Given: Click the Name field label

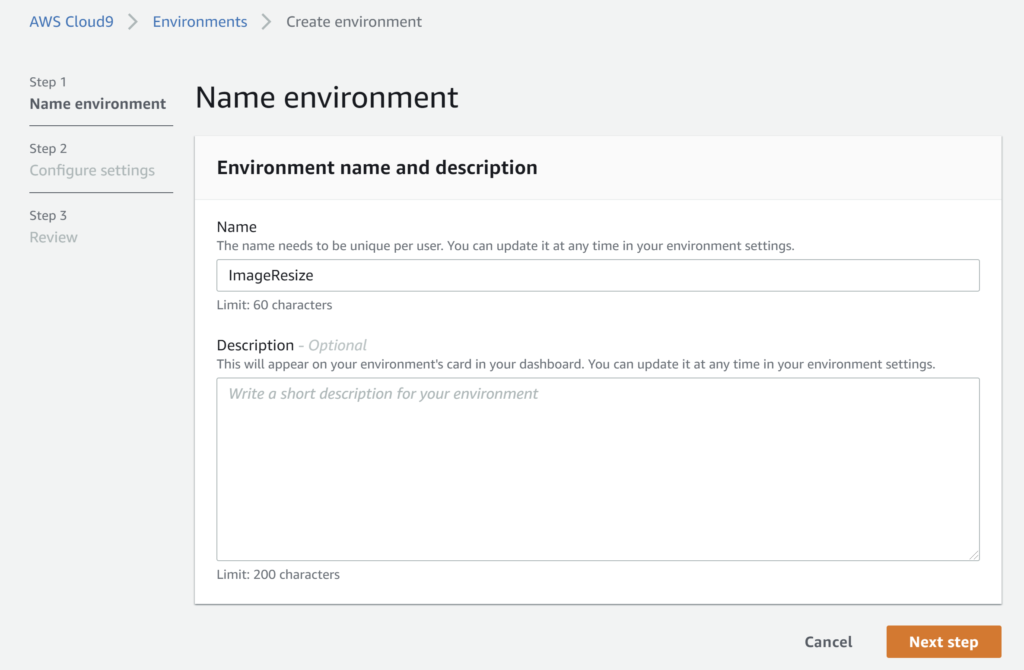Looking at the screenshot, I should point(237,227).
